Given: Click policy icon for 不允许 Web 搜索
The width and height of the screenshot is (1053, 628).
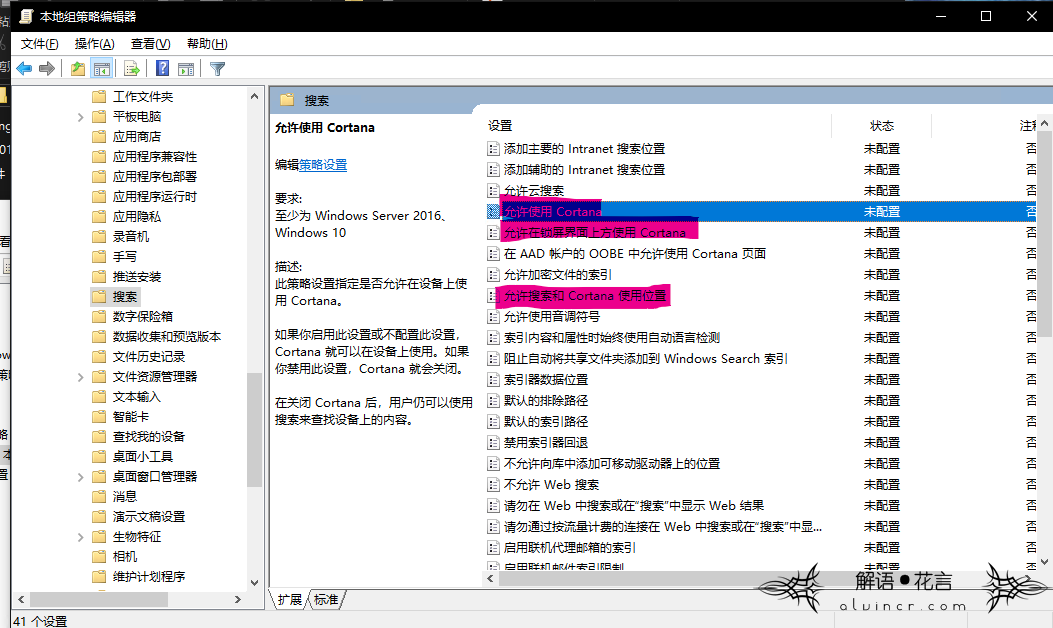Looking at the screenshot, I should point(494,485).
